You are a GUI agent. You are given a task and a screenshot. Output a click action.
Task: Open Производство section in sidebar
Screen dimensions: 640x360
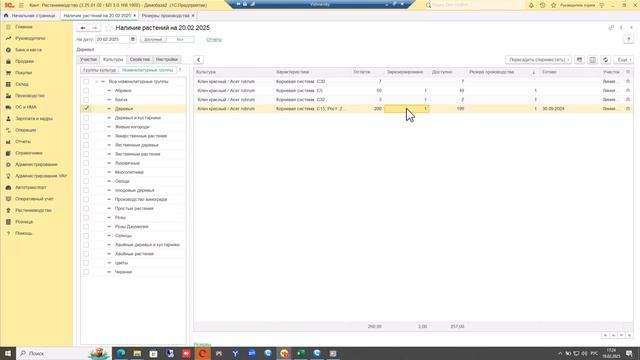pyautogui.click(x=30, y=95)
